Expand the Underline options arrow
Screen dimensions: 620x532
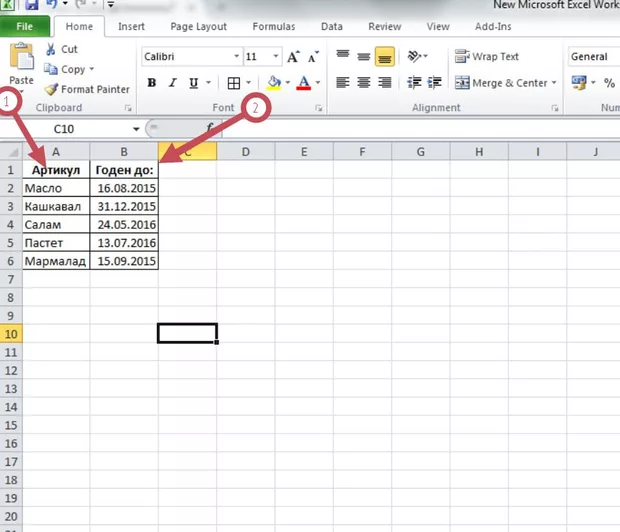[208, 83]
